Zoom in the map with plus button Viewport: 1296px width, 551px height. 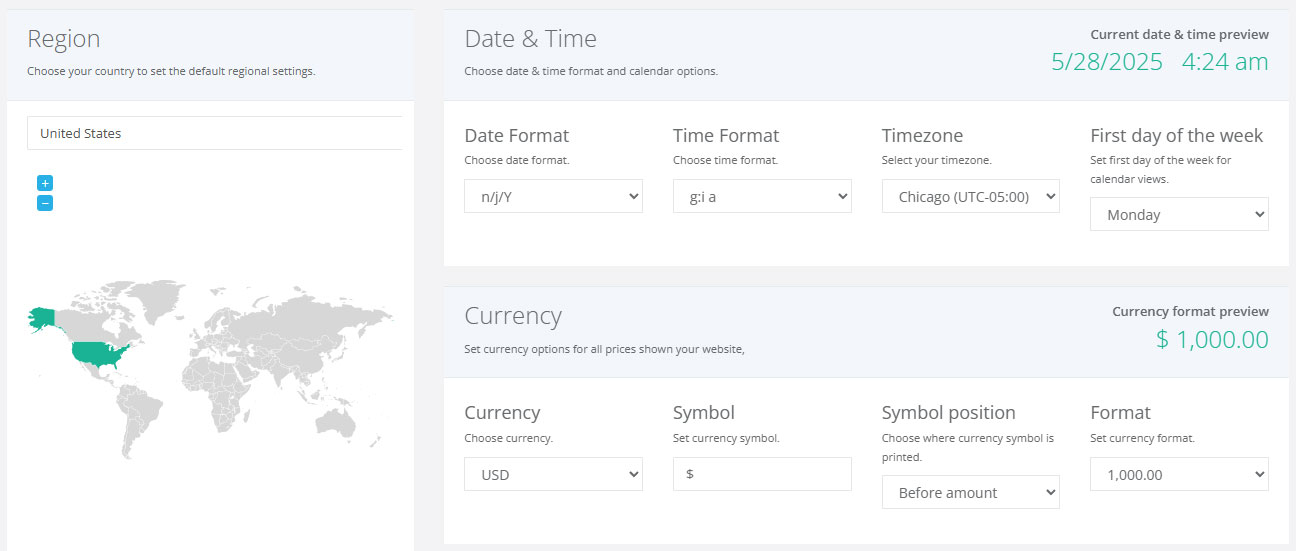point(45,183)
